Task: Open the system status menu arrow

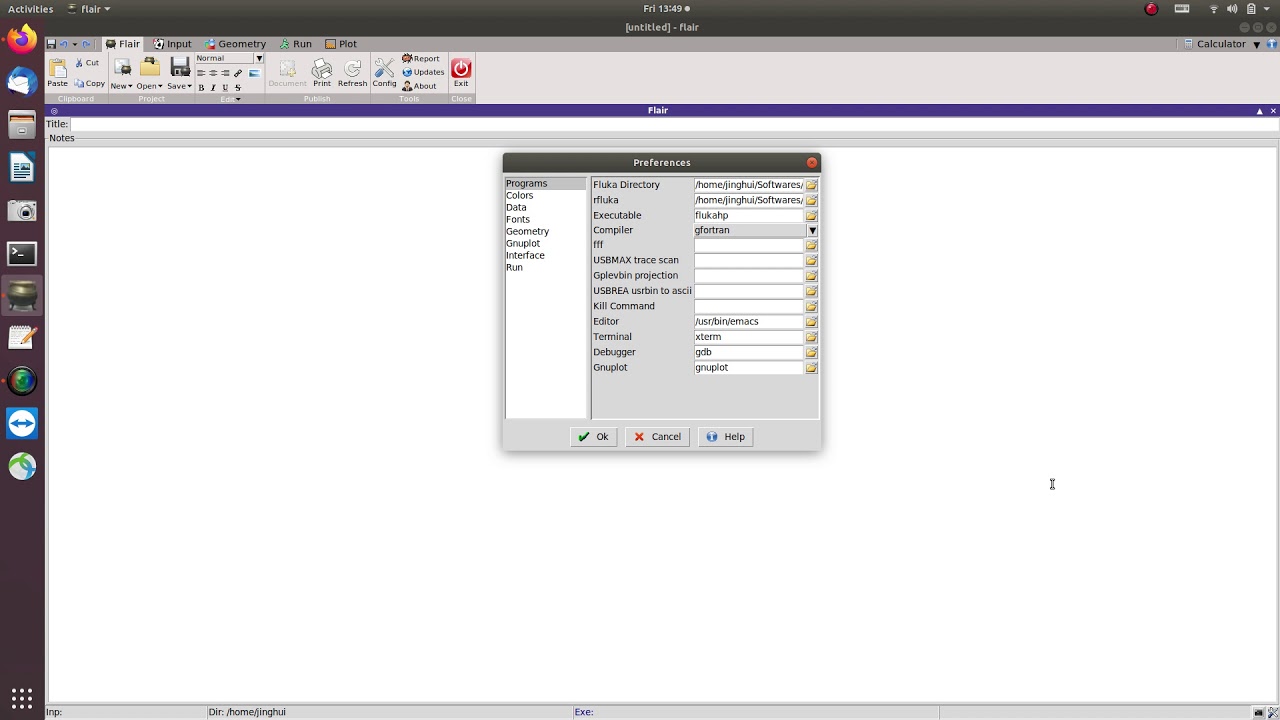Action: [1266, 9]
